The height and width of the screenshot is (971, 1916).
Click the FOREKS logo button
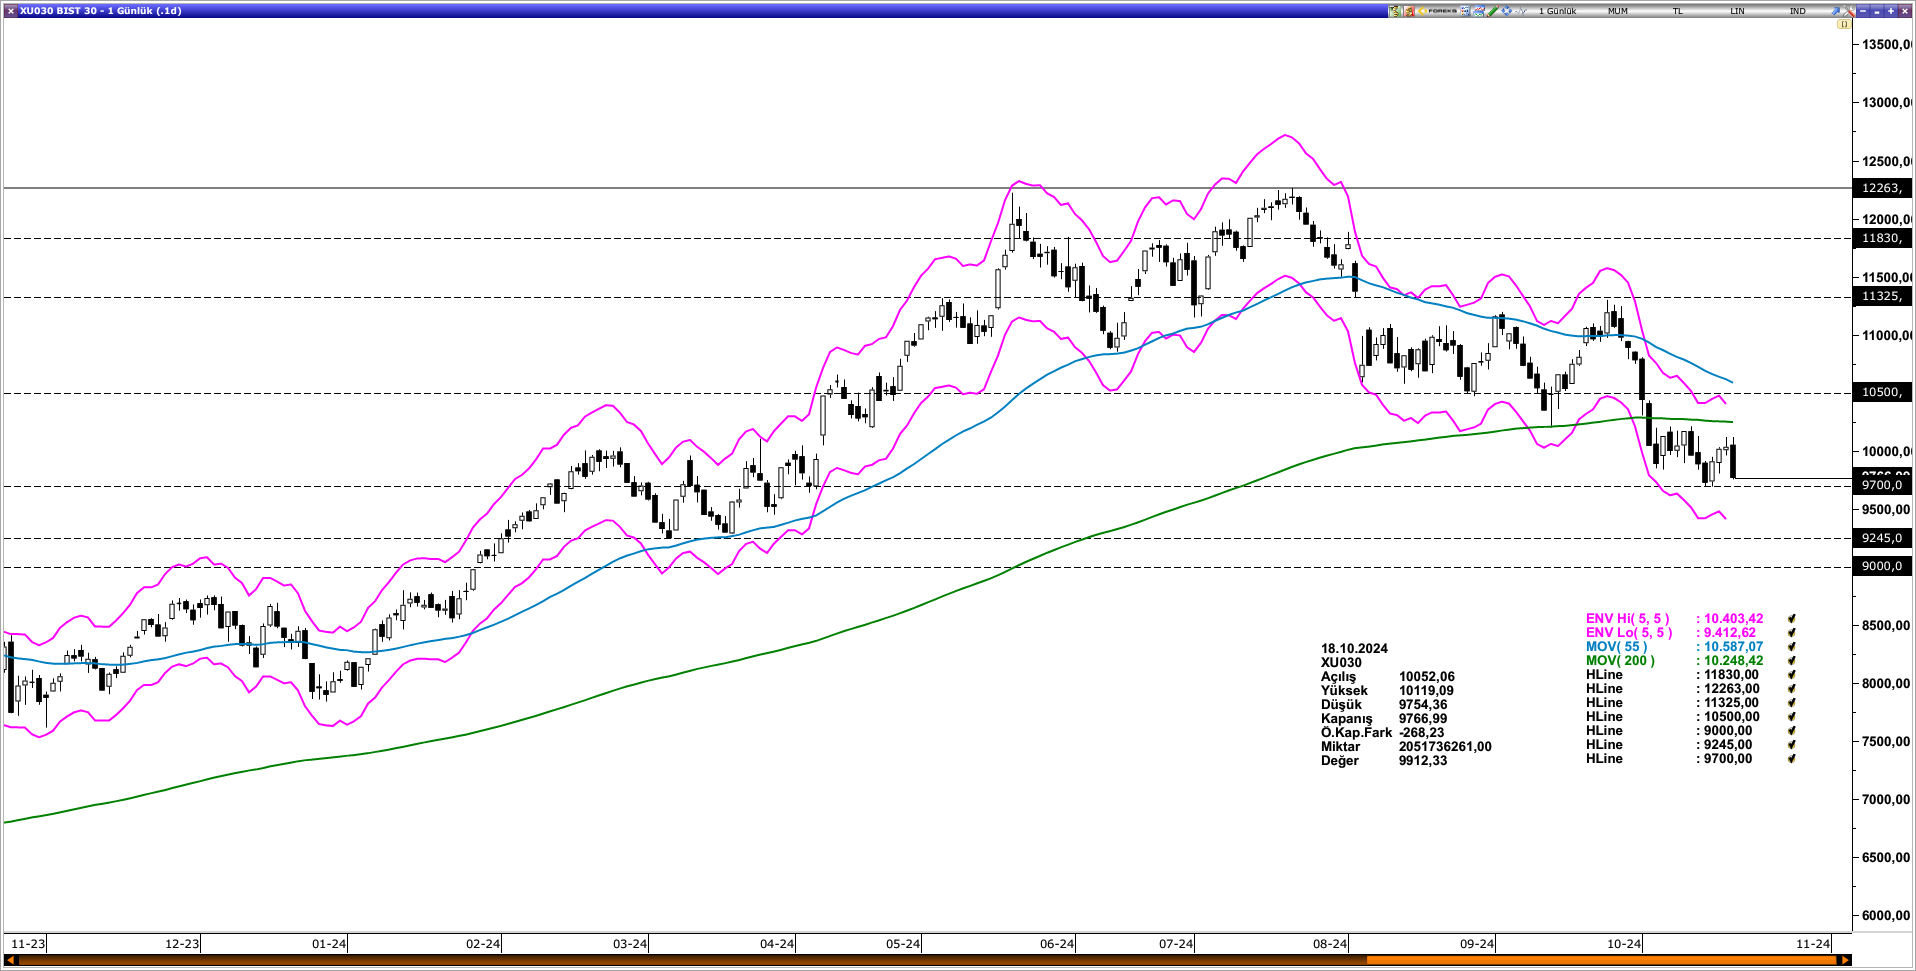click(1437, 11)
